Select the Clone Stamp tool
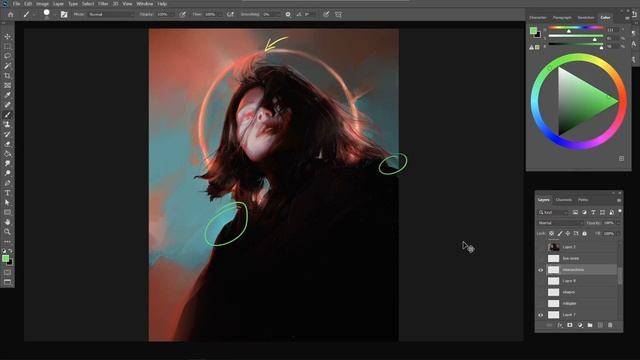This screenshot has width=640, height=360. tap(7, 124)
